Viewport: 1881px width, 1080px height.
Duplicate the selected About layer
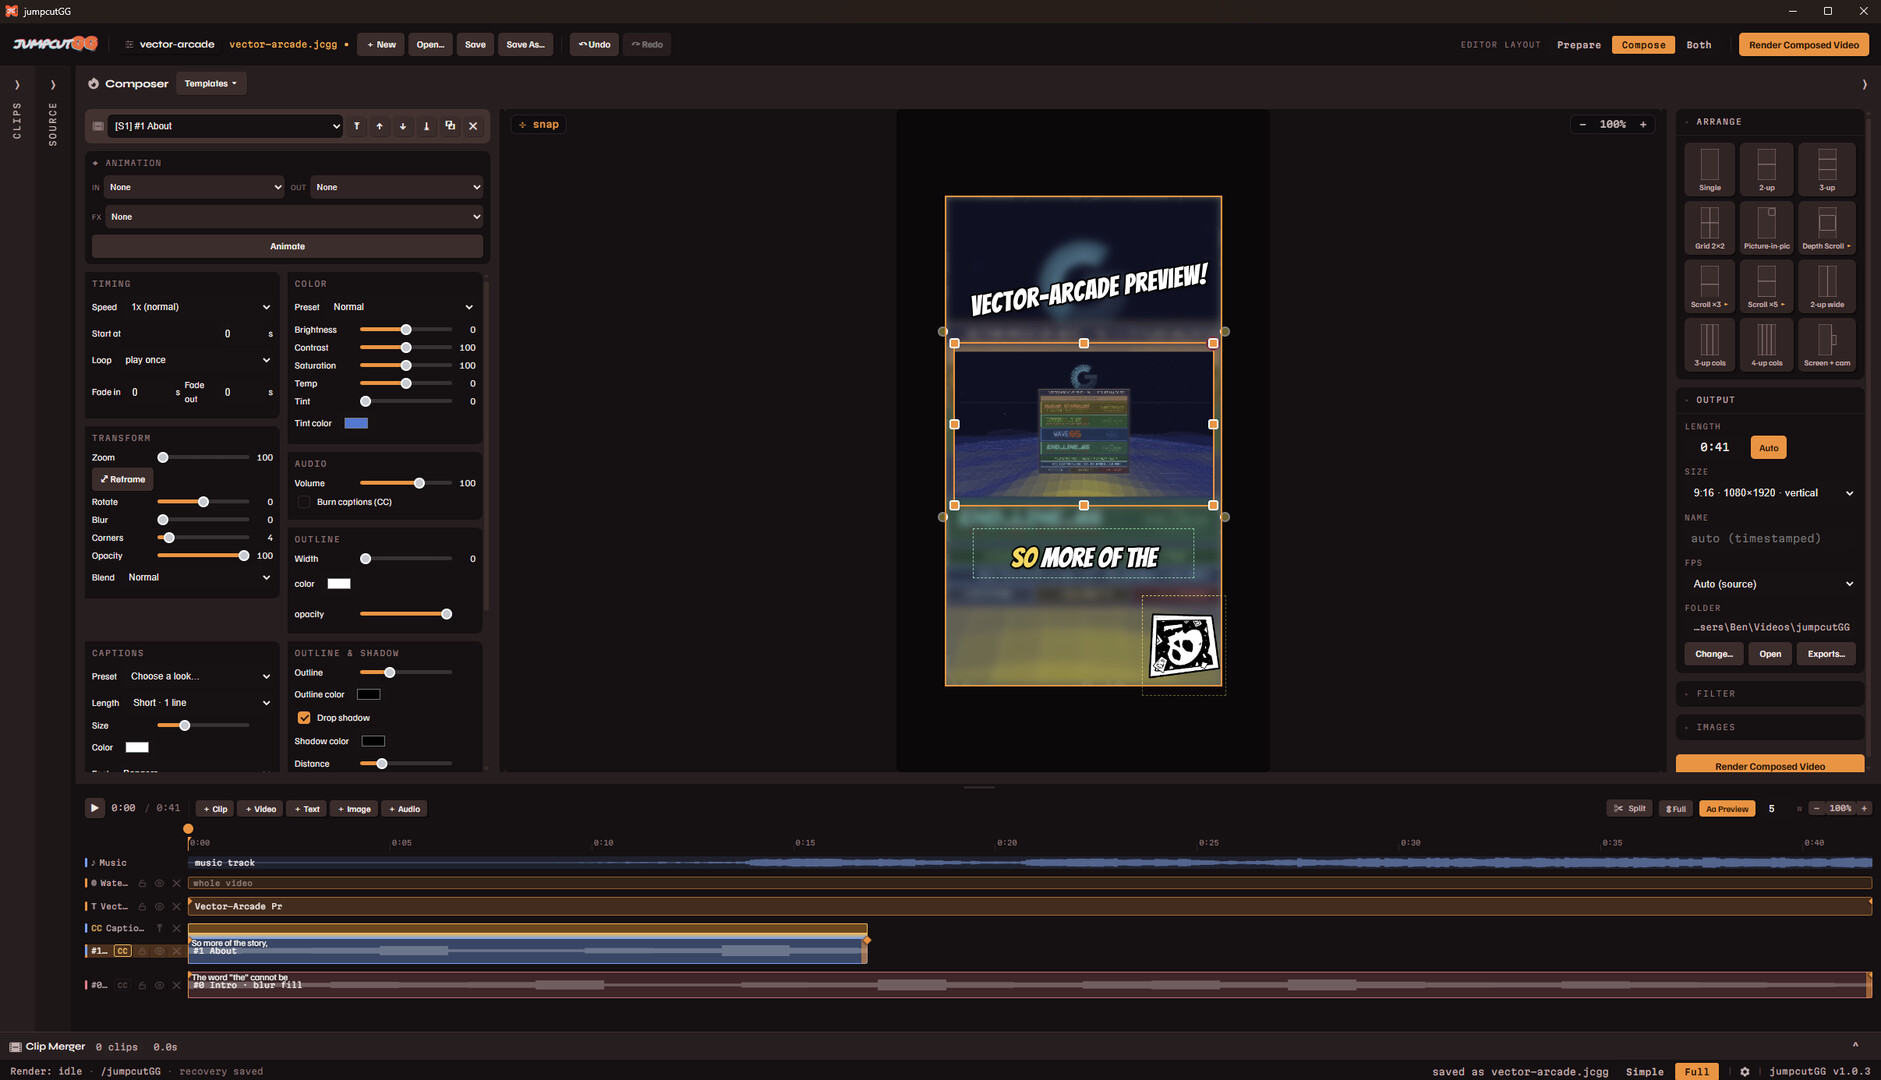point(450,126)
